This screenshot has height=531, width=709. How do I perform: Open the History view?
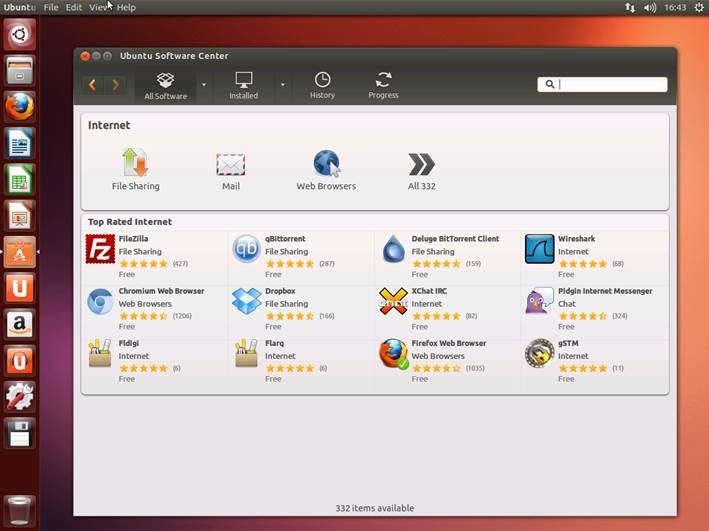(322, 86)
